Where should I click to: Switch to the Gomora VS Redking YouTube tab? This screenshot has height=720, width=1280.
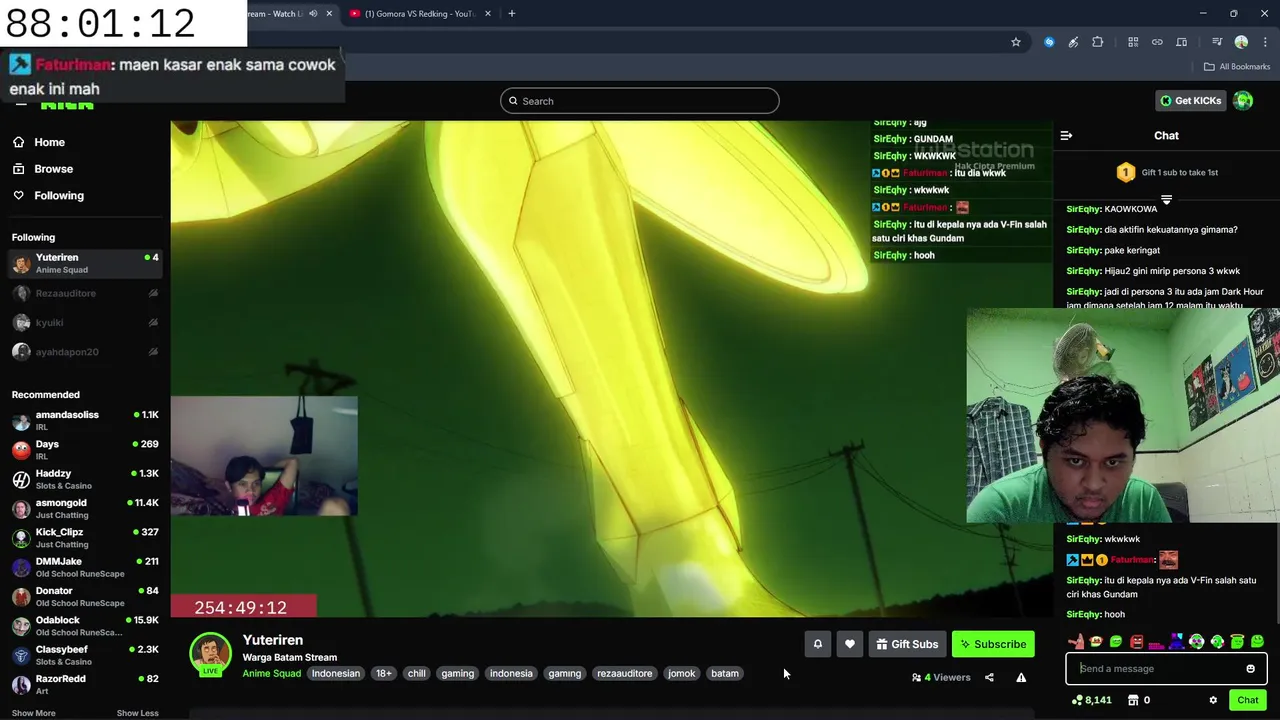coord(420,14)
